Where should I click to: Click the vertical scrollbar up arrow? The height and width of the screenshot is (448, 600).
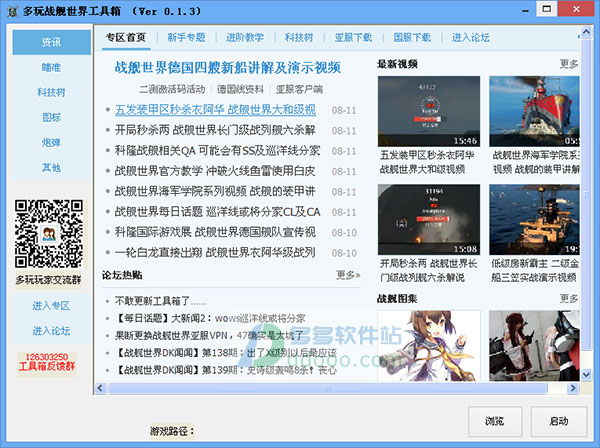coord(586,32)
